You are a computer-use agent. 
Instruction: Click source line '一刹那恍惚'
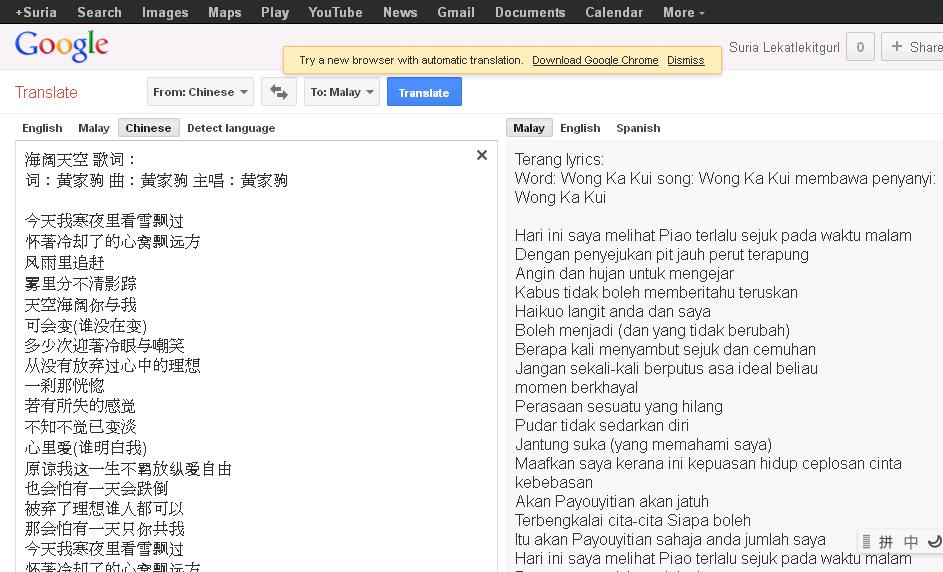point(64,385)
